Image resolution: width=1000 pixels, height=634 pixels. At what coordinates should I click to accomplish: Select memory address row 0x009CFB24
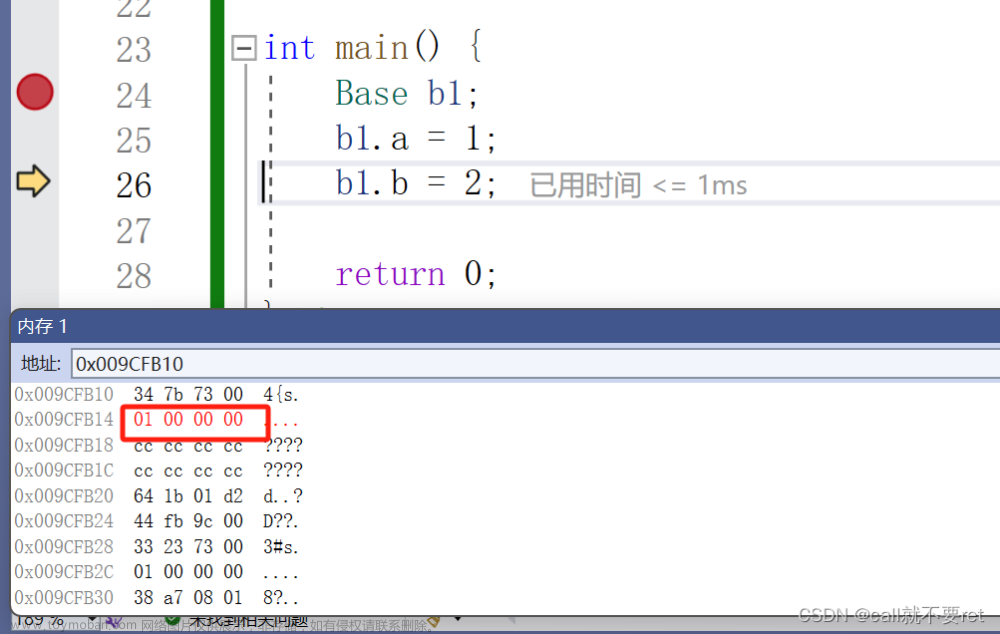click(x=64, y=522)
